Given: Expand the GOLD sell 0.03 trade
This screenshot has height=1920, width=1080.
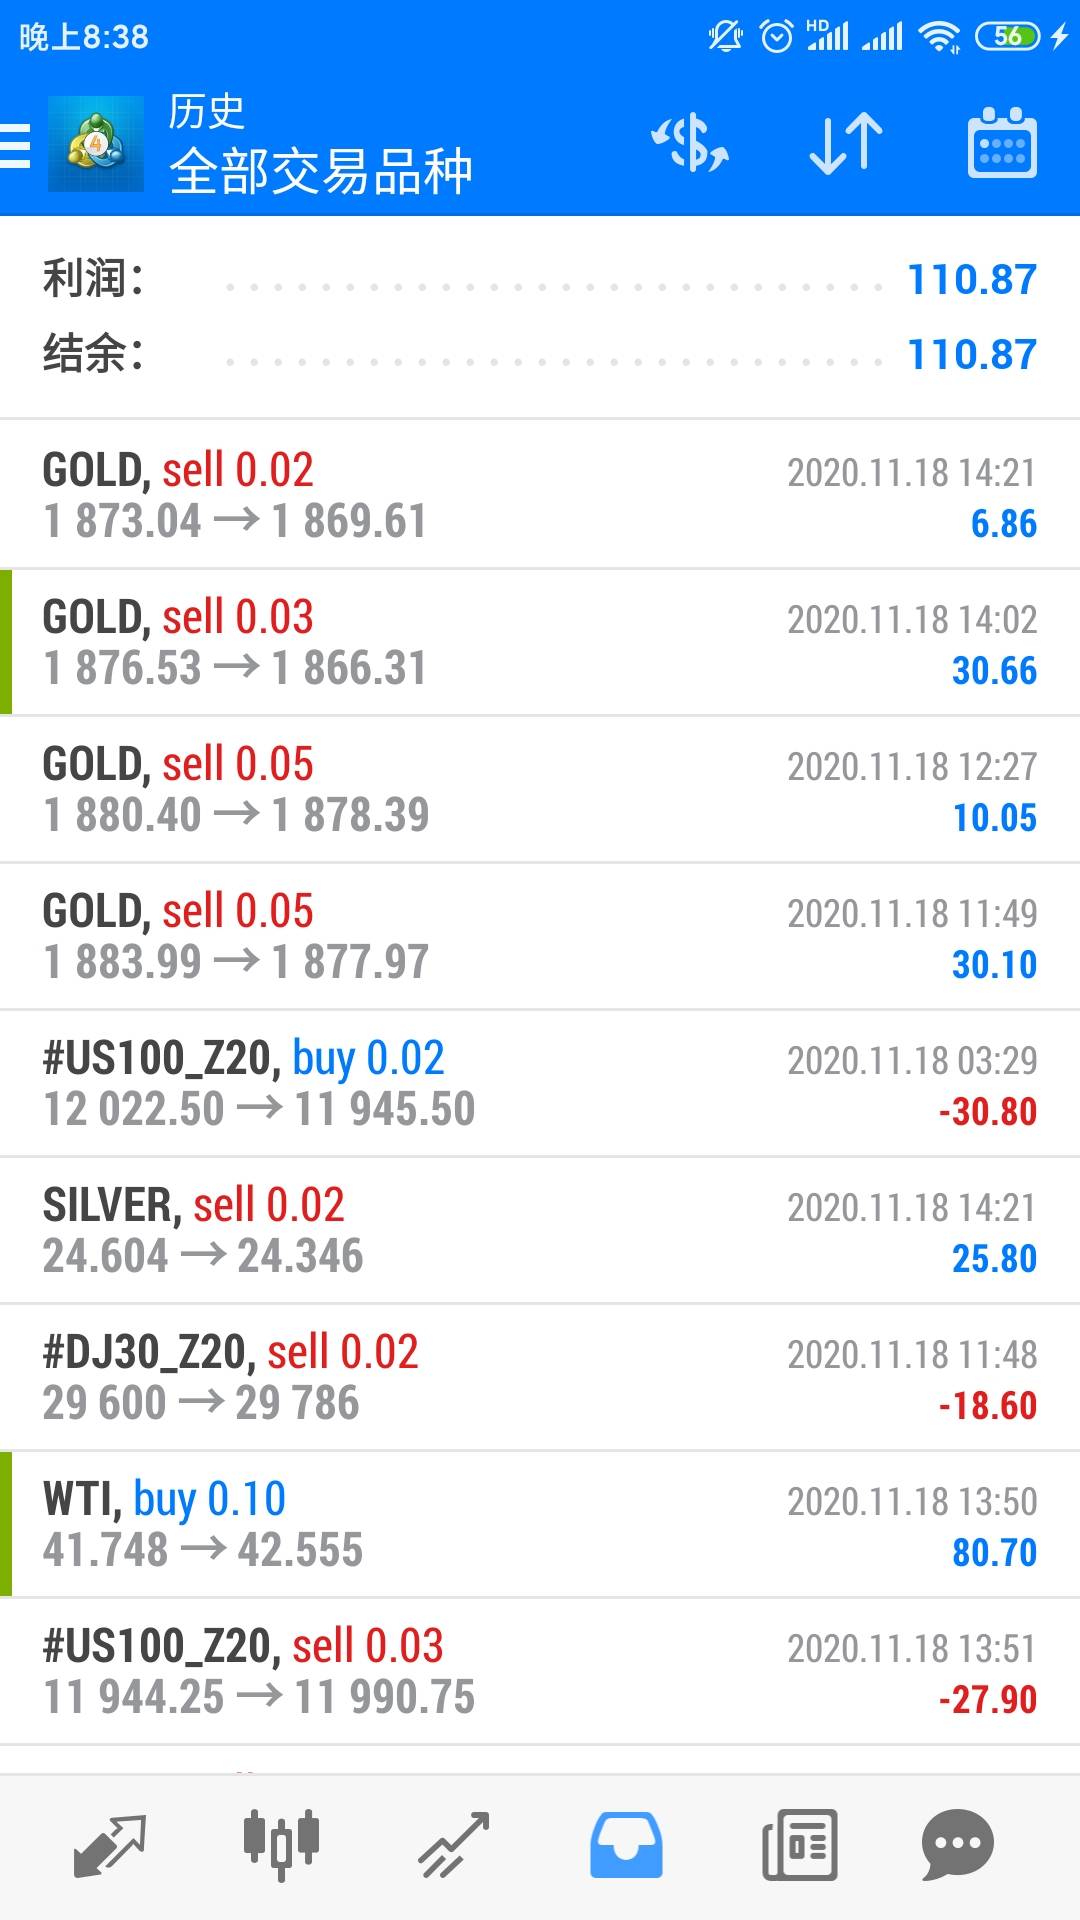Looking at the screenshot, I should pos(540,642).
